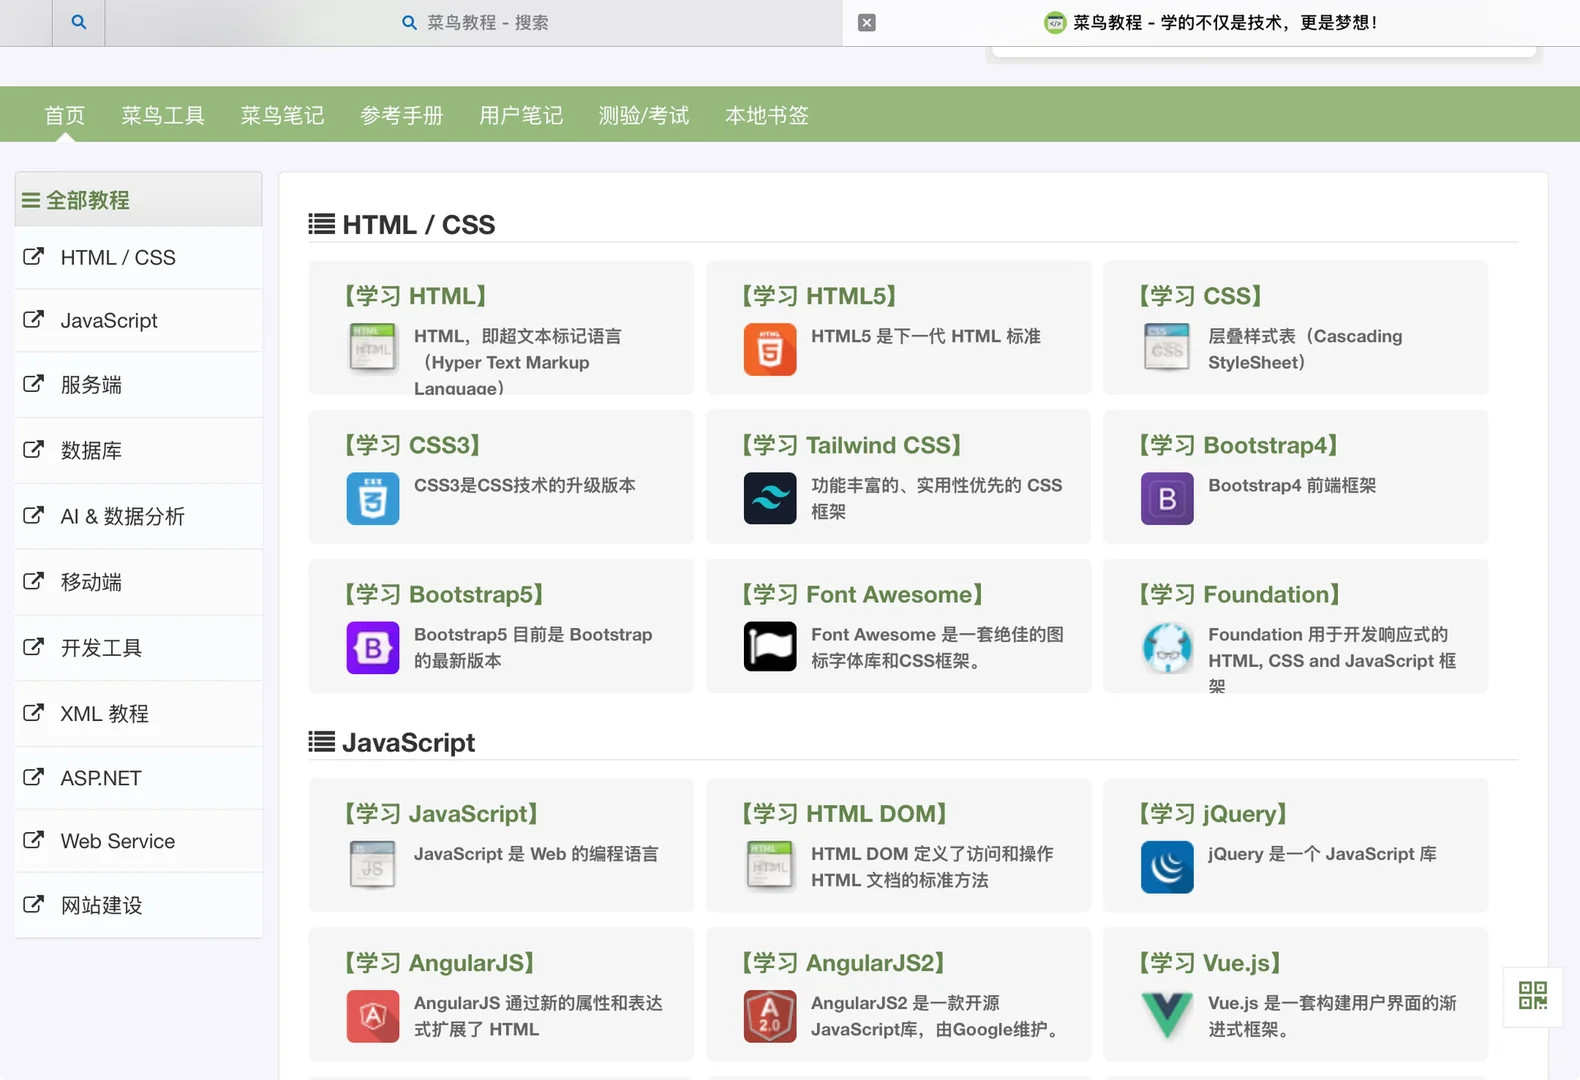This screenshot has height=1080, width=1580.
Task: Click the CSS tutorial icon
Action: pyautogui.click(x=1166, y=349)
